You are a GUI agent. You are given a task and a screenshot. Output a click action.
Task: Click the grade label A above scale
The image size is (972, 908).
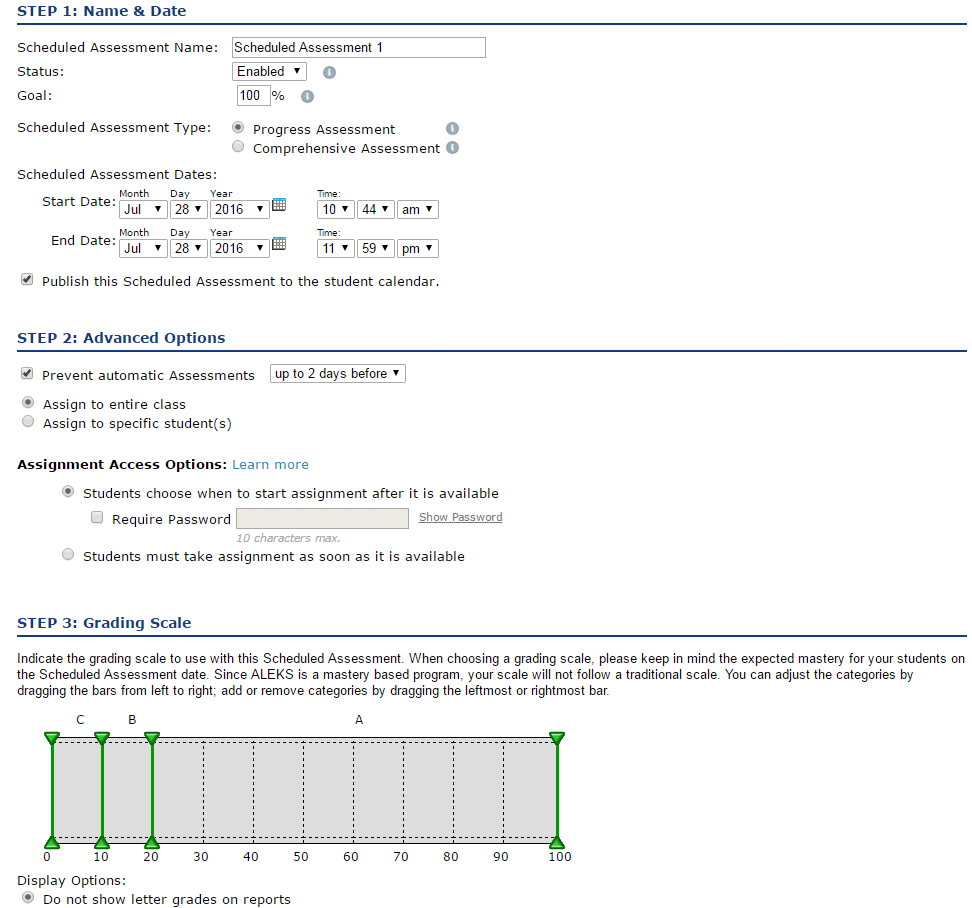359,720
